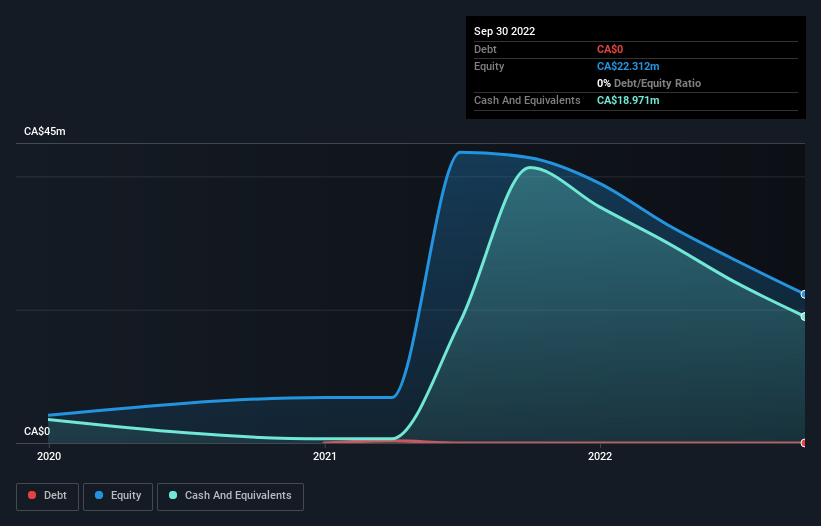Image resolution: width=821 pixels, height=526 pixels.
Task: Click the 0% Debt/Equity Ratio text
Action: click(649, 83)
